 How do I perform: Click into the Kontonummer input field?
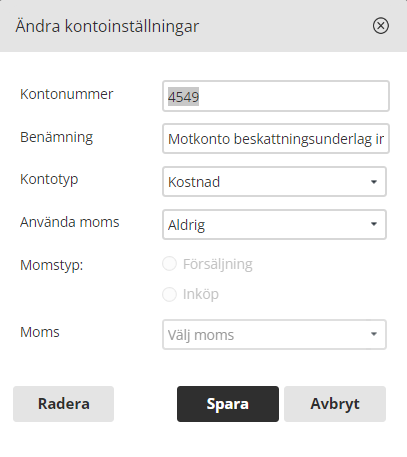point(276,96)
